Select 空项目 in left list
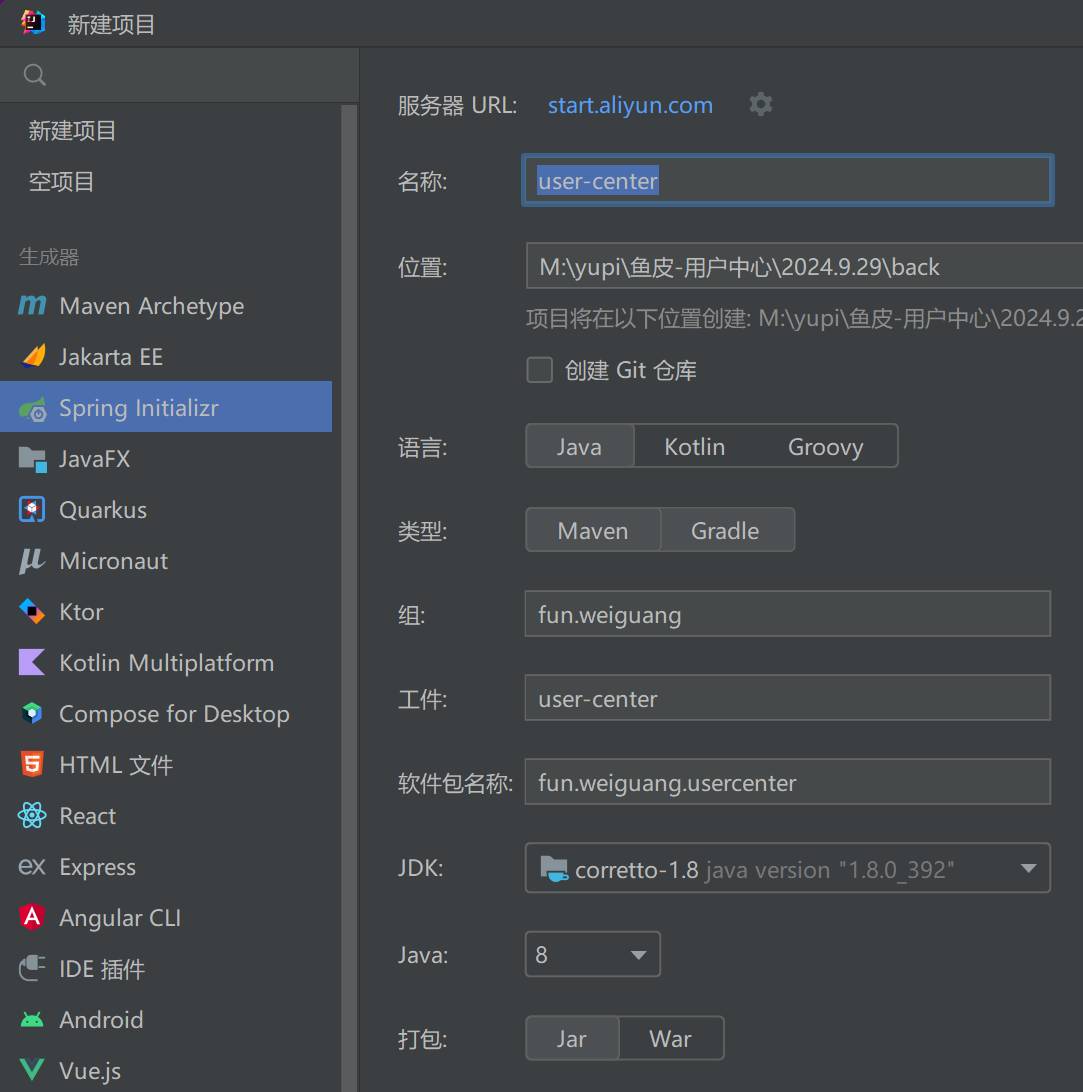 [x=61, y=182]
